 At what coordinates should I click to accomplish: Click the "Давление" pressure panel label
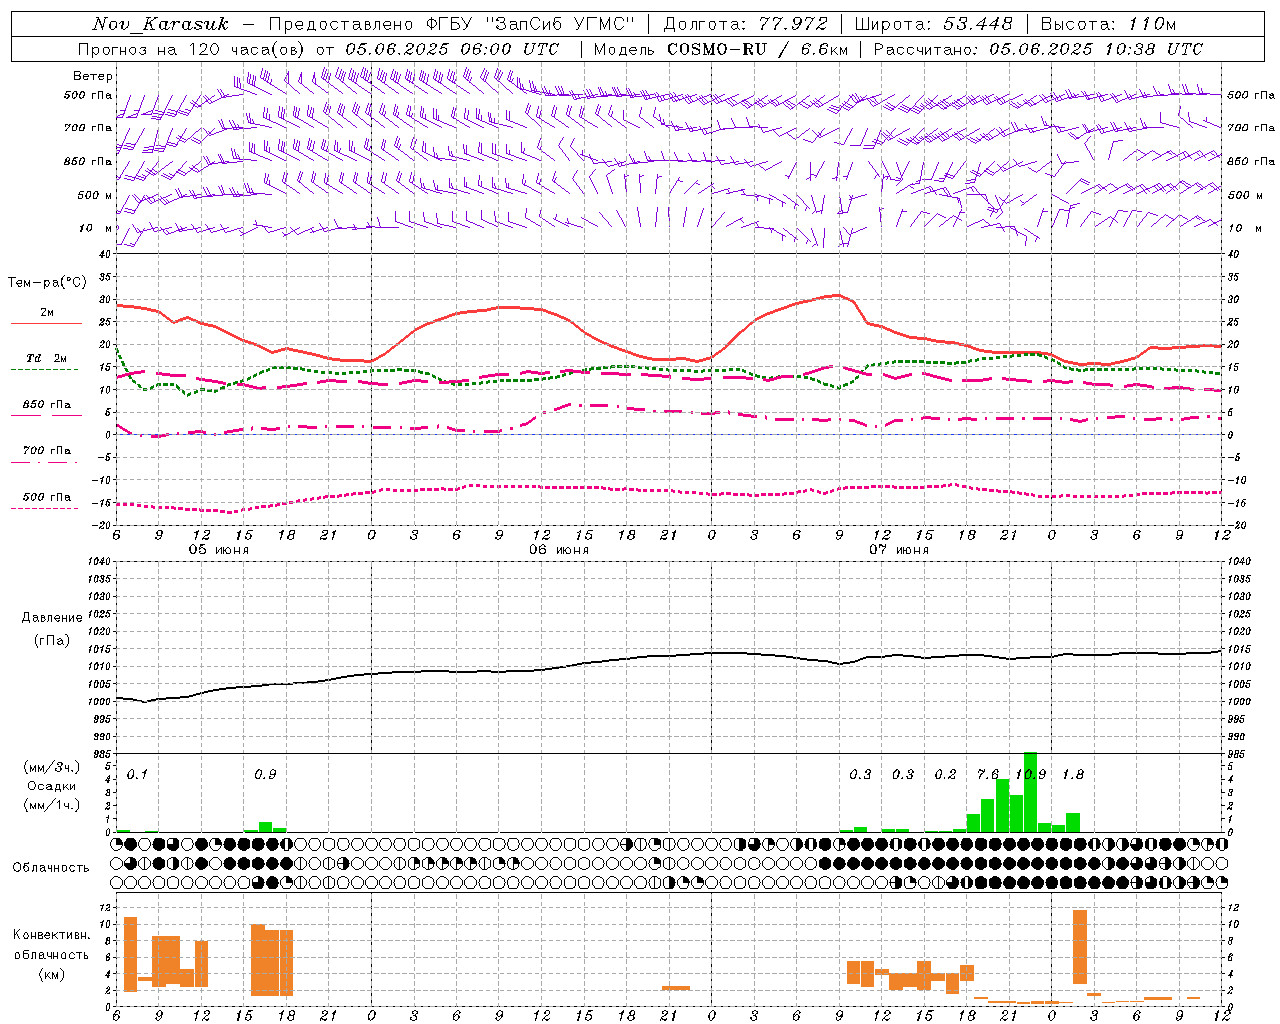pos(52,618)
